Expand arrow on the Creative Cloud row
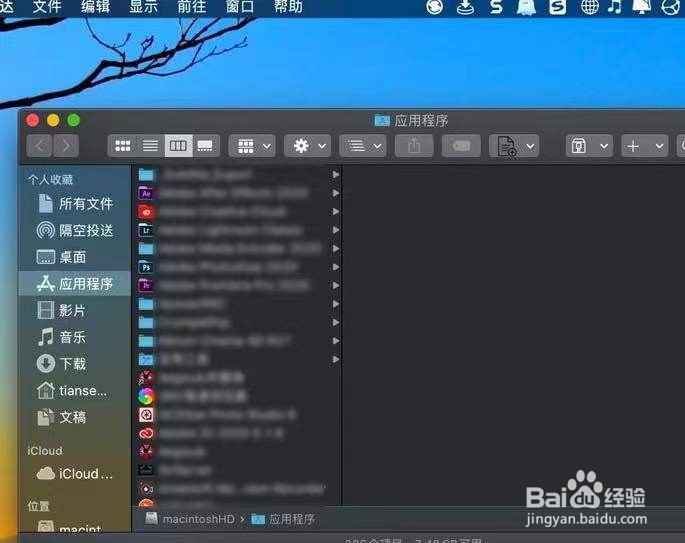The width and height of the screenshot is (685, 543). (x=336, y=211)
